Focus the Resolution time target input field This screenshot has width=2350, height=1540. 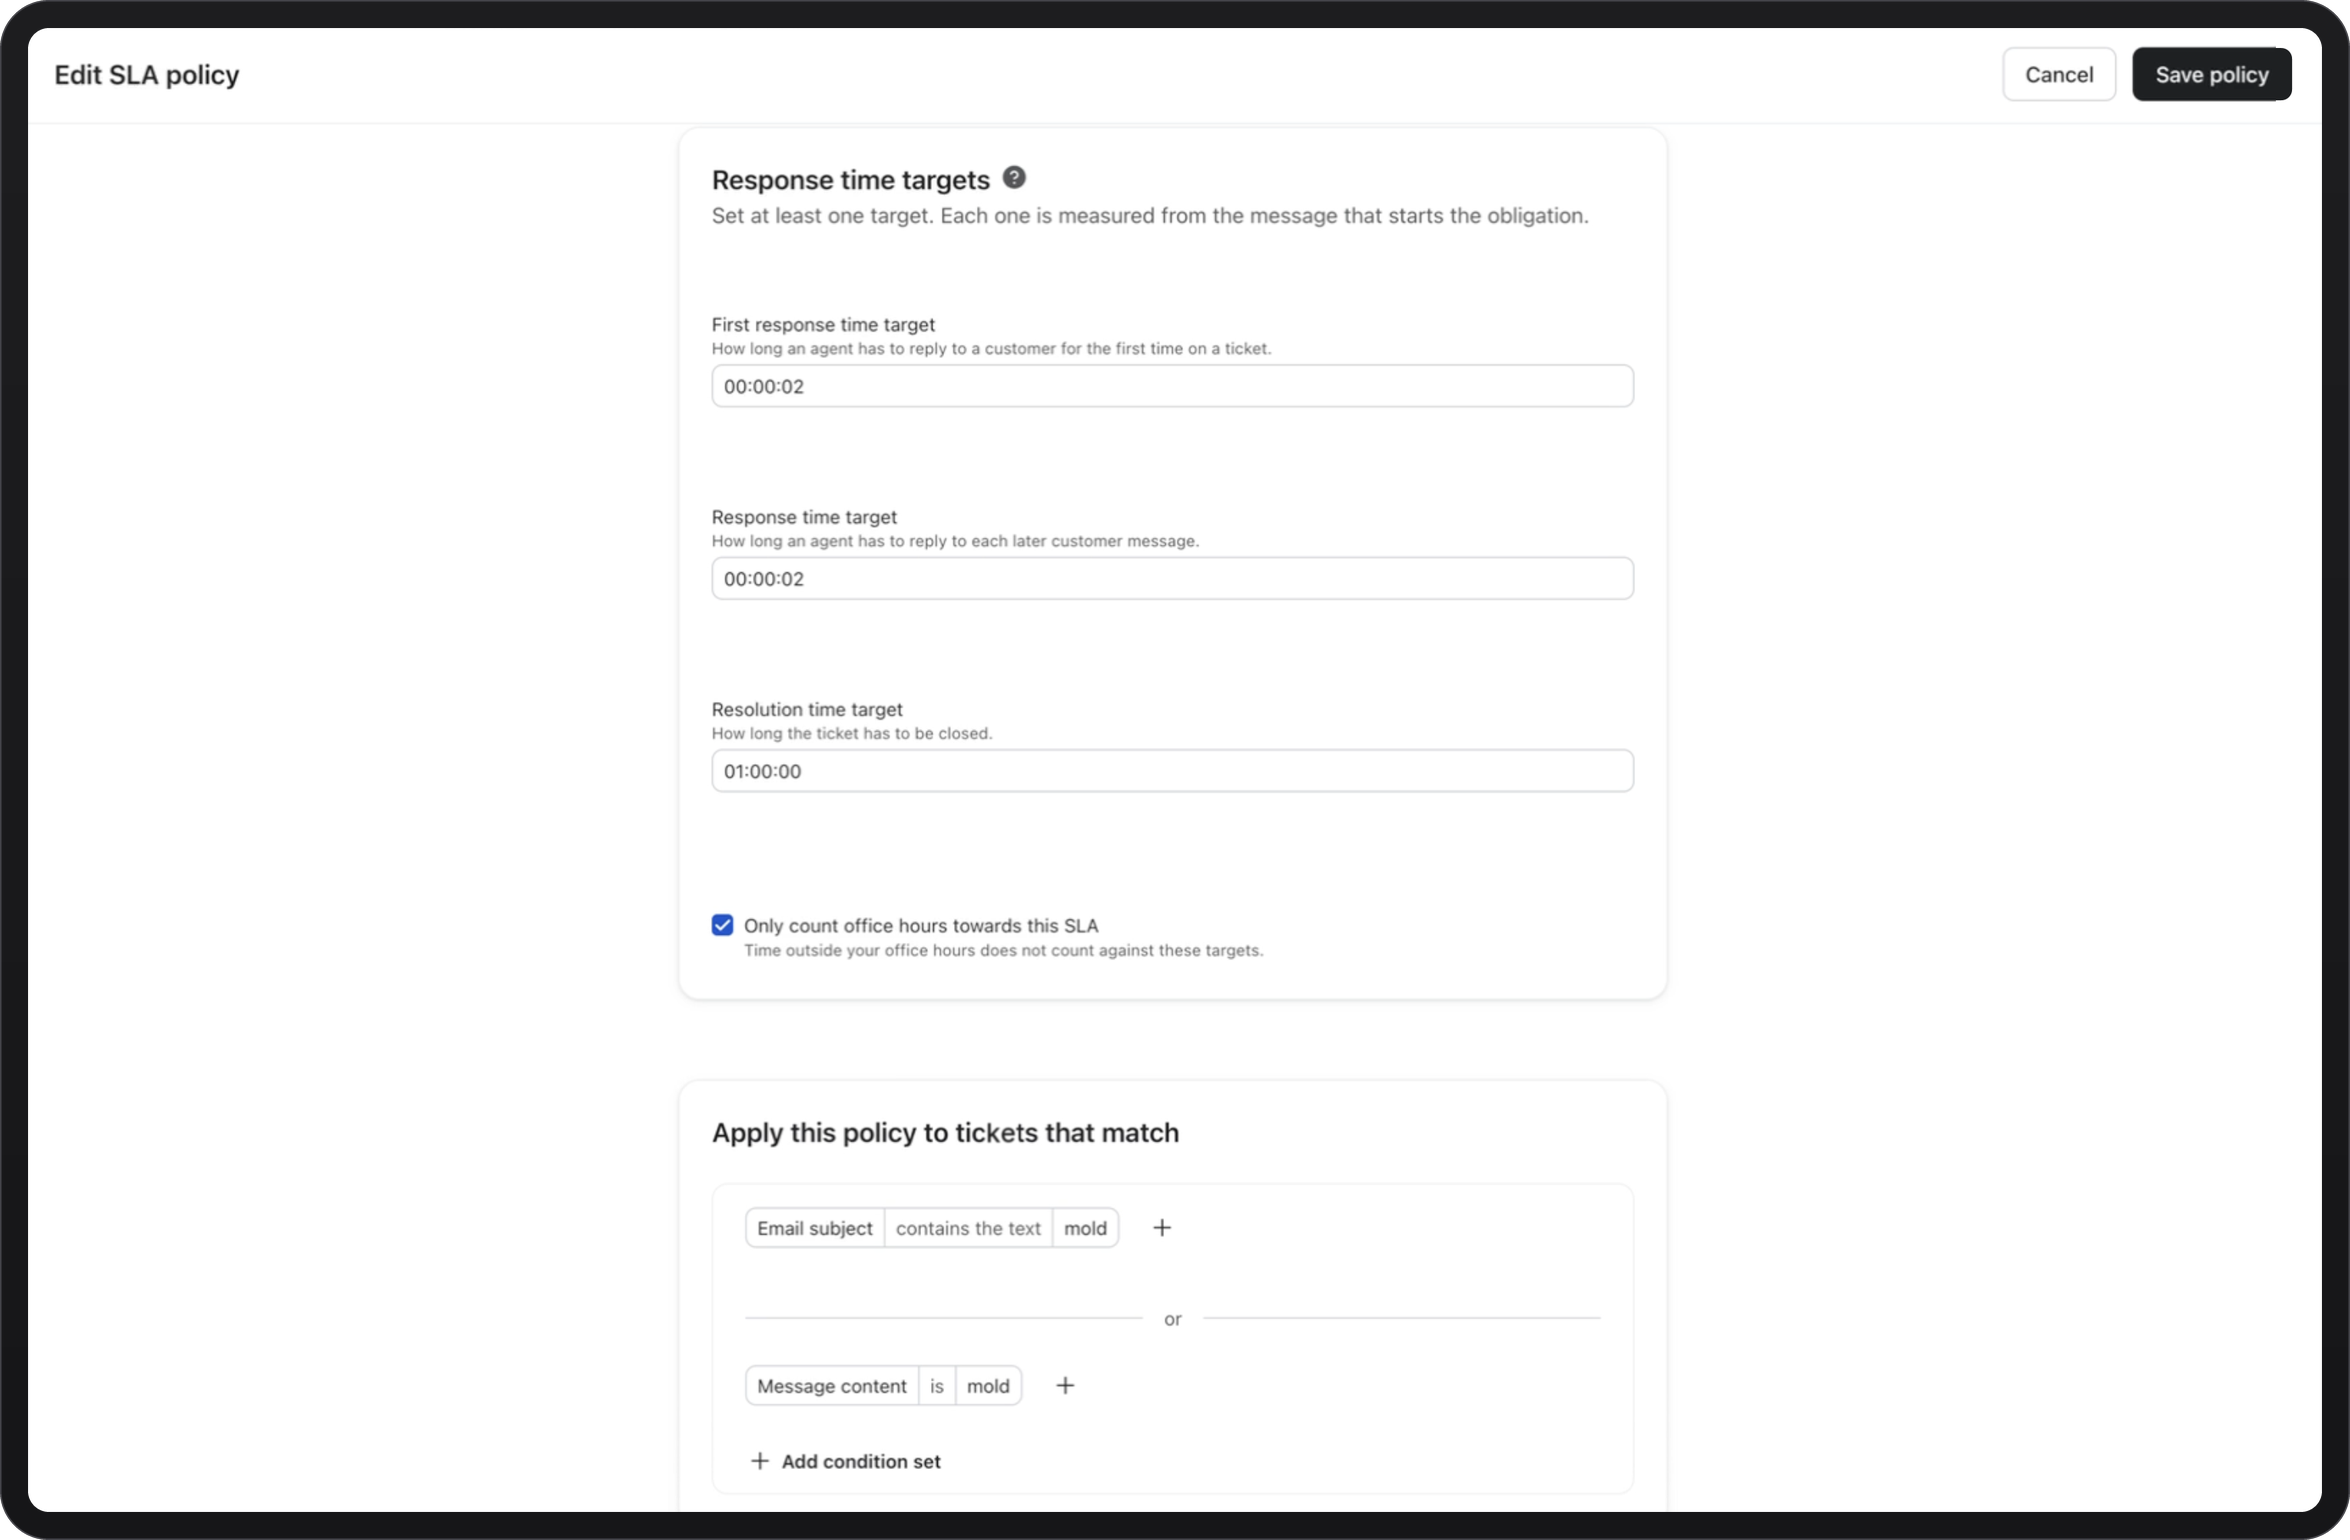coord(1172,771)
